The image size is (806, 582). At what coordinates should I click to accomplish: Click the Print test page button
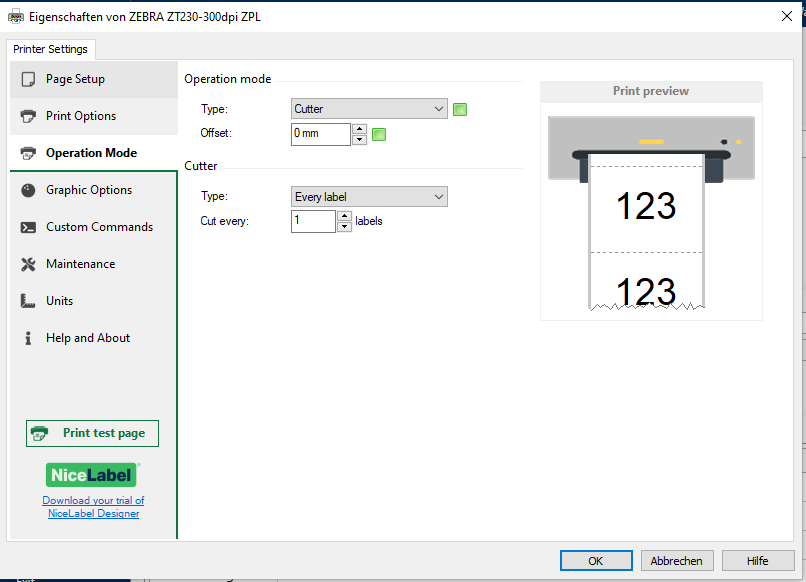(x=93, y=433)
